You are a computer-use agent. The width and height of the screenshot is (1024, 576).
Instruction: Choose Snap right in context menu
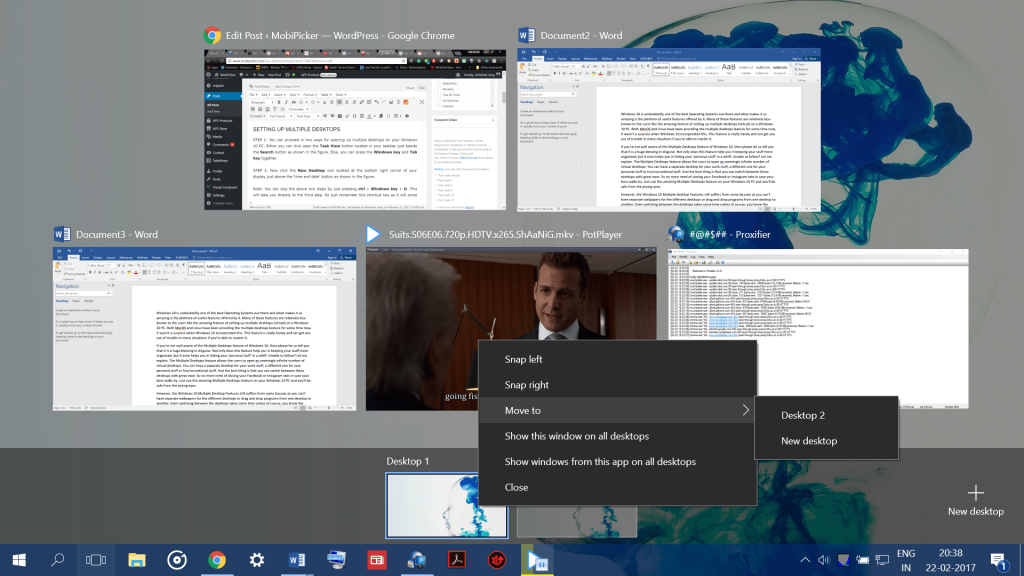[x=617, y=385]
